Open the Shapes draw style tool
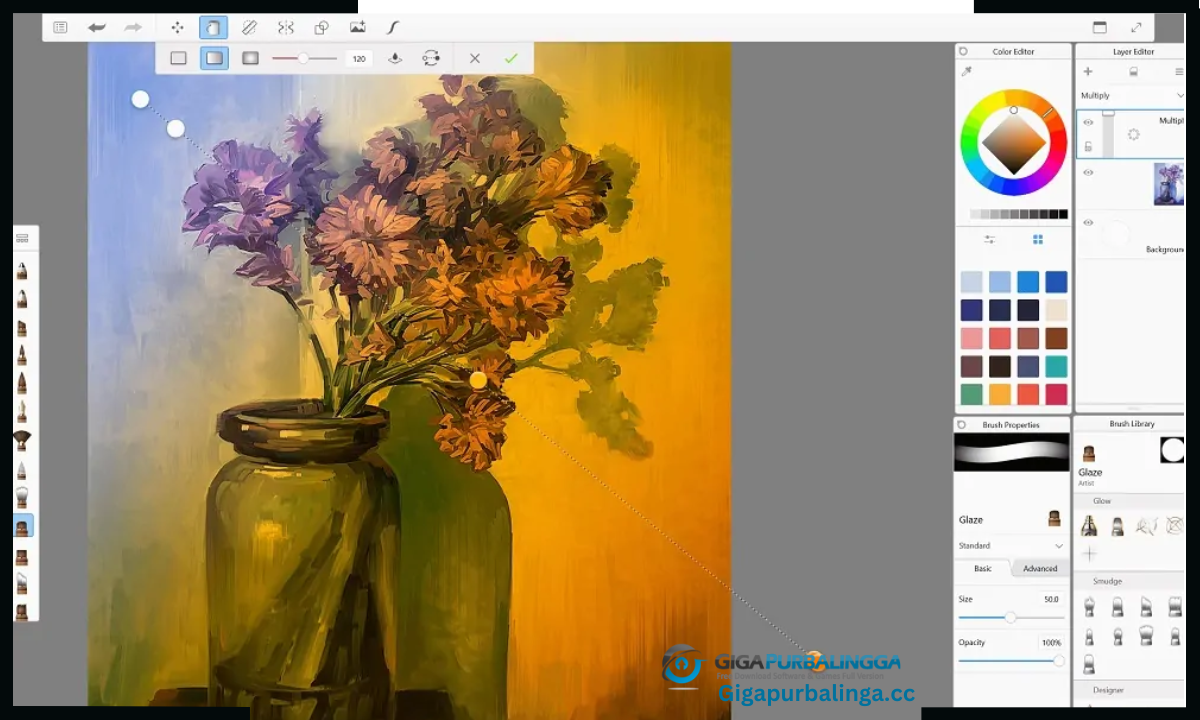Viewport: 1200px width, 720px height. tap(322, 28)
